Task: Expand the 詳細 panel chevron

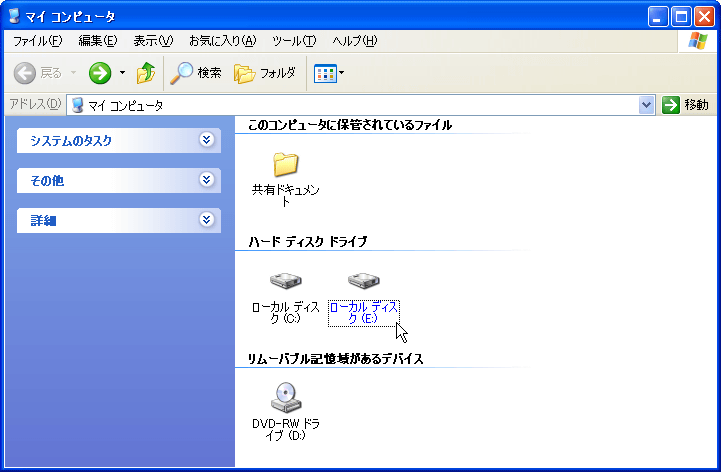Action: coord(206,219)
